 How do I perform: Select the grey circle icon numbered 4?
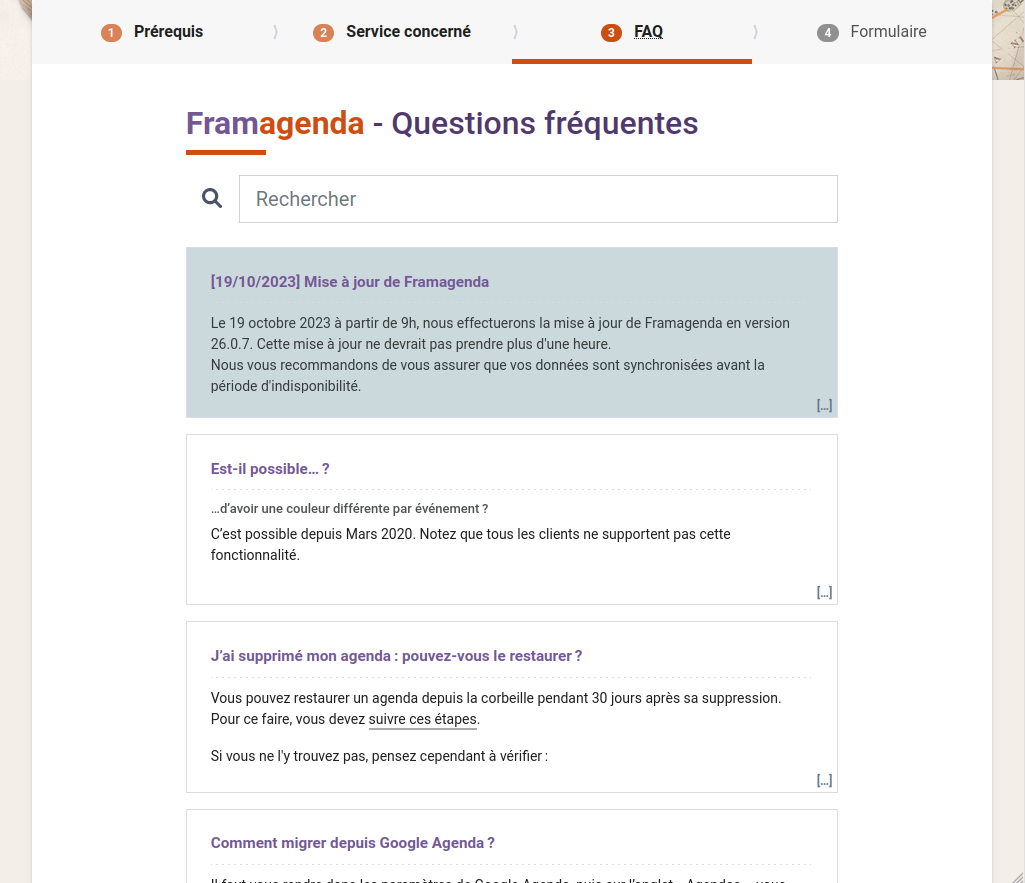827,32
